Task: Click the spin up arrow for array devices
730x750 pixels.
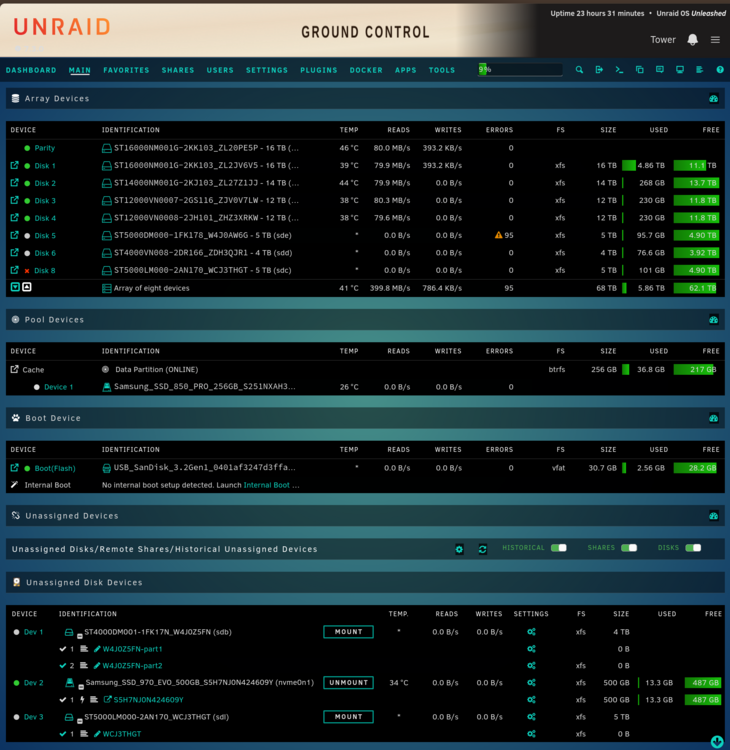Action: 27,287
